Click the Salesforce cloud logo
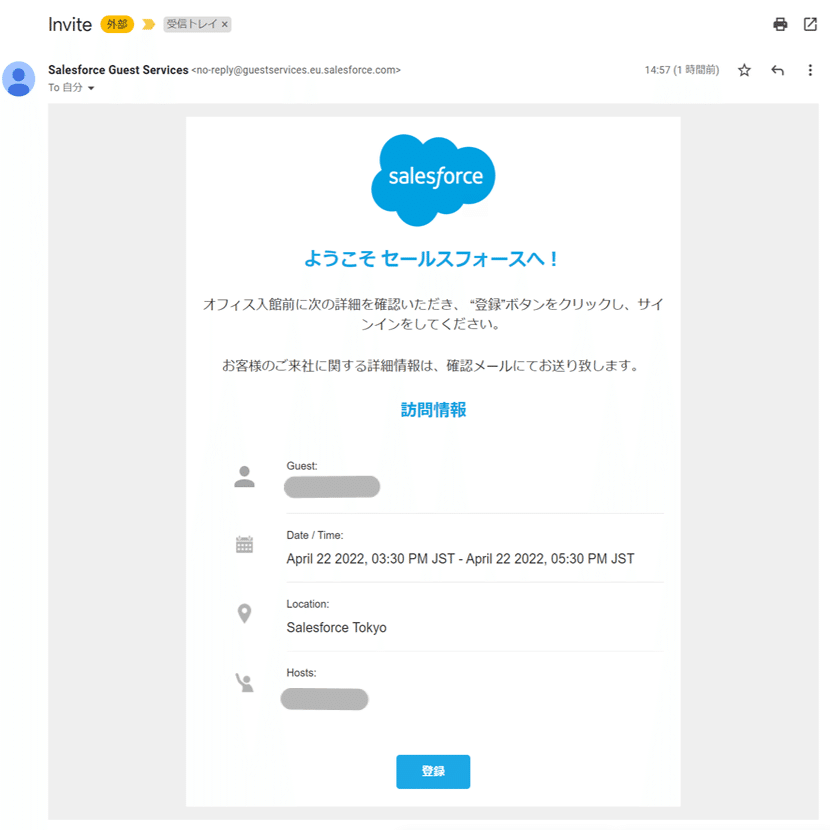Viewport: 830px width, 830px height. point(433,180)
